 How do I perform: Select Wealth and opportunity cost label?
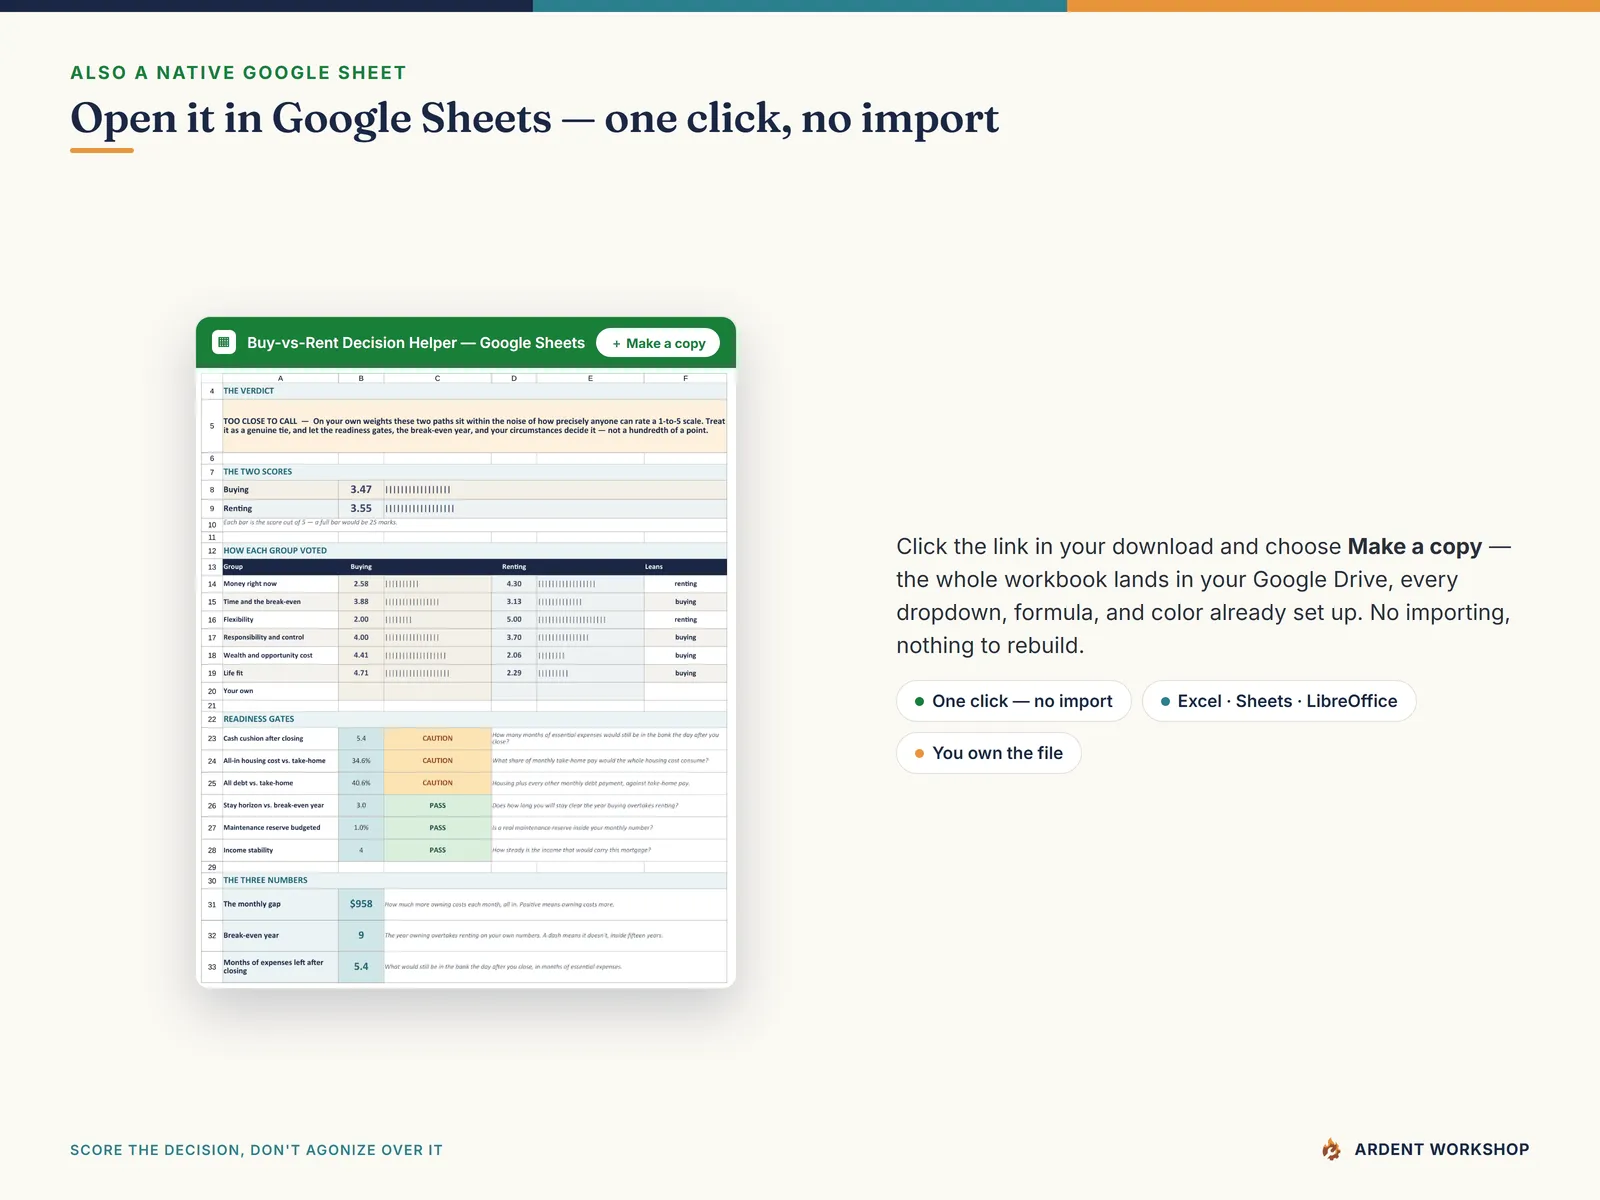coord(268,656)
